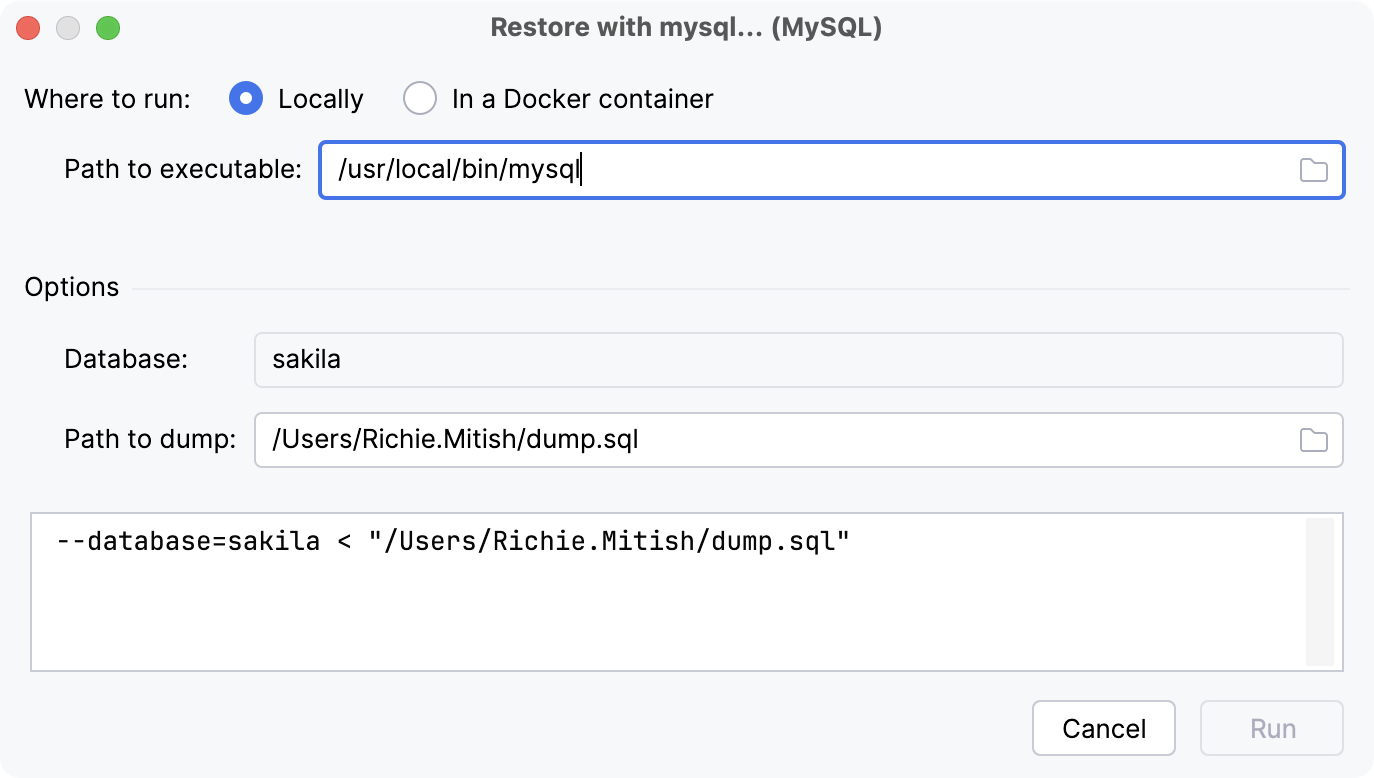Click the Run button
Image resolution: width=1374 pixels, height=778 pixels.
1271,728
